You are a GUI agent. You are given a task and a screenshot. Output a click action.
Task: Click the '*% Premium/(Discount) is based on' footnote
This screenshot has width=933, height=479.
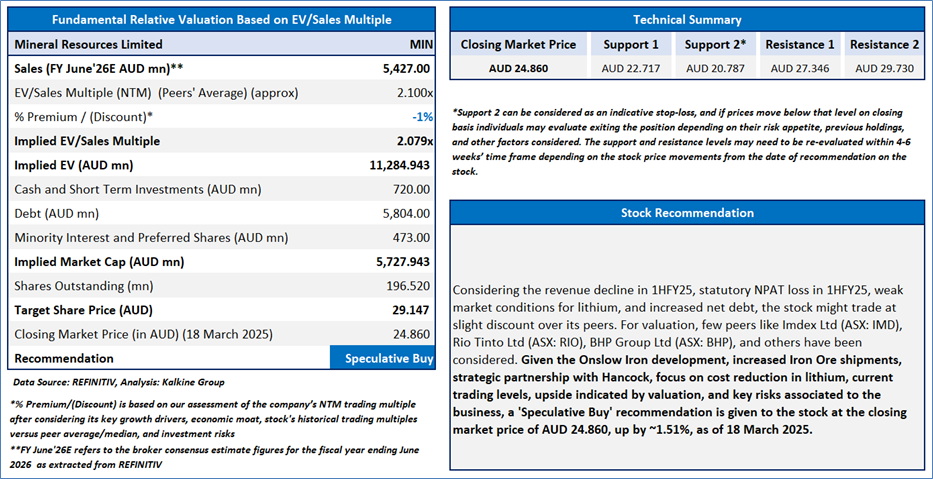[214, 419]
